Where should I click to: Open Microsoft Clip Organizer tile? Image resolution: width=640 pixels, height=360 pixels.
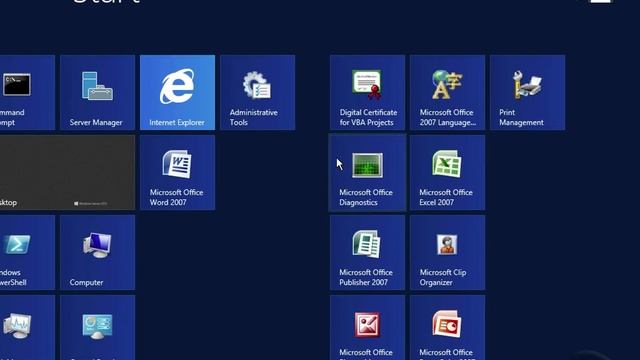pos(447,253)
